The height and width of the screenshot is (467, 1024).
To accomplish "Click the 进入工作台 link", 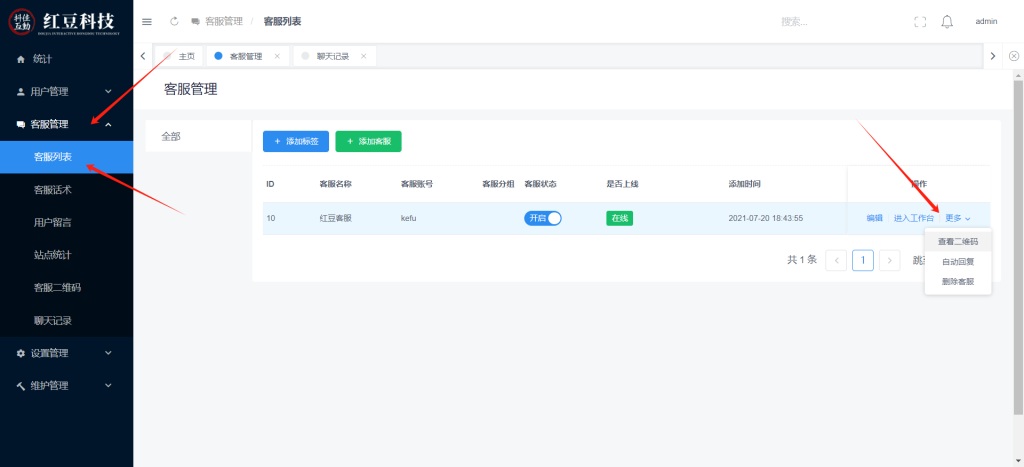I will pyautogui.click(x=913, y=218).
